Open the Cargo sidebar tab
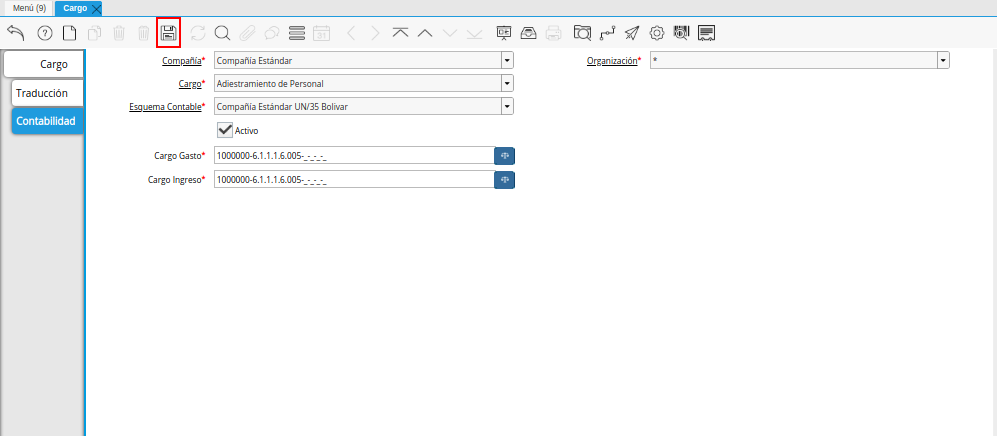Image resolution: width=997 pixels, height=436 pixels. click(x=44, y=64)
